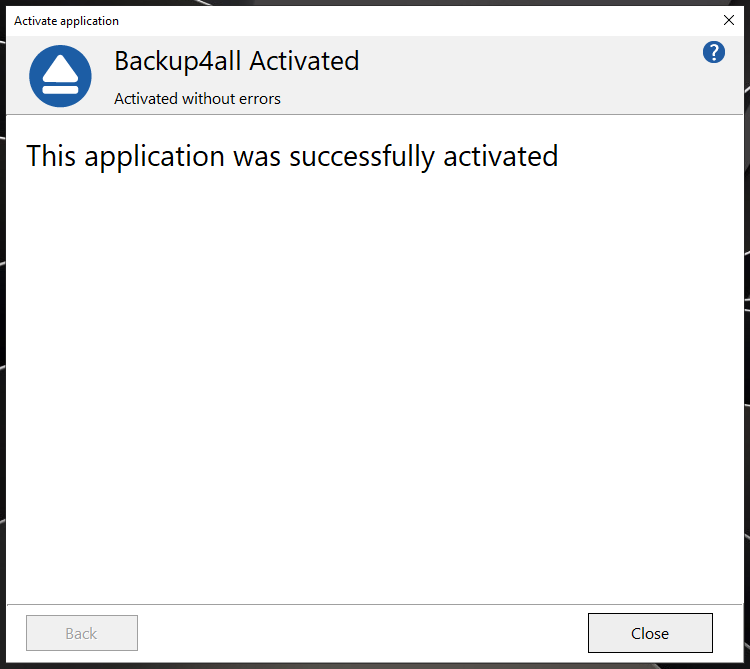
Task: Click the word "Activated" in the heading
Action: [x=304, y=61]
